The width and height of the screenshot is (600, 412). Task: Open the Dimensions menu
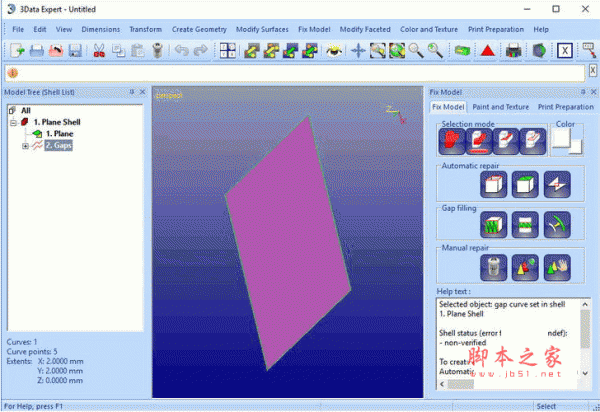click(x=101, y=29)
